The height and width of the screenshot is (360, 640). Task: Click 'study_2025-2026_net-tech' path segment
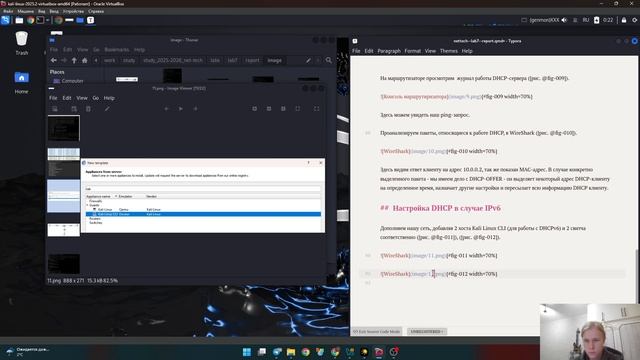pos(173,60)
